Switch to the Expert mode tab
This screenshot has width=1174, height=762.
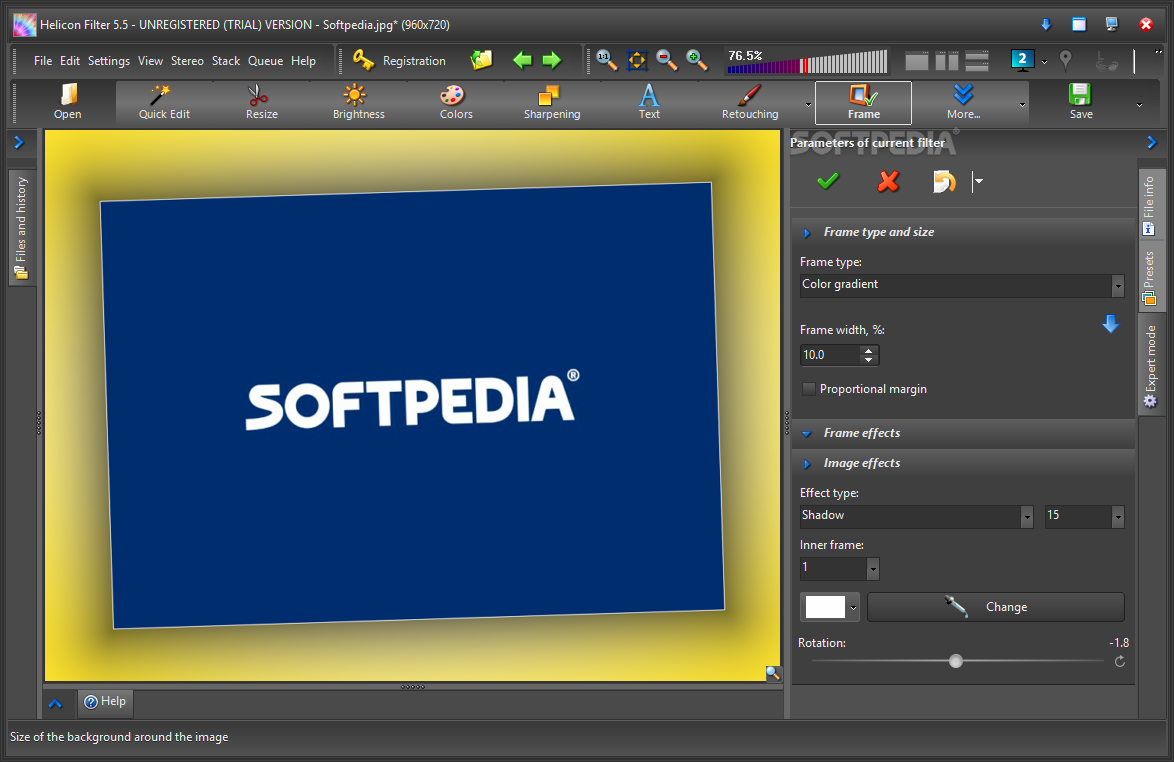1150,364
